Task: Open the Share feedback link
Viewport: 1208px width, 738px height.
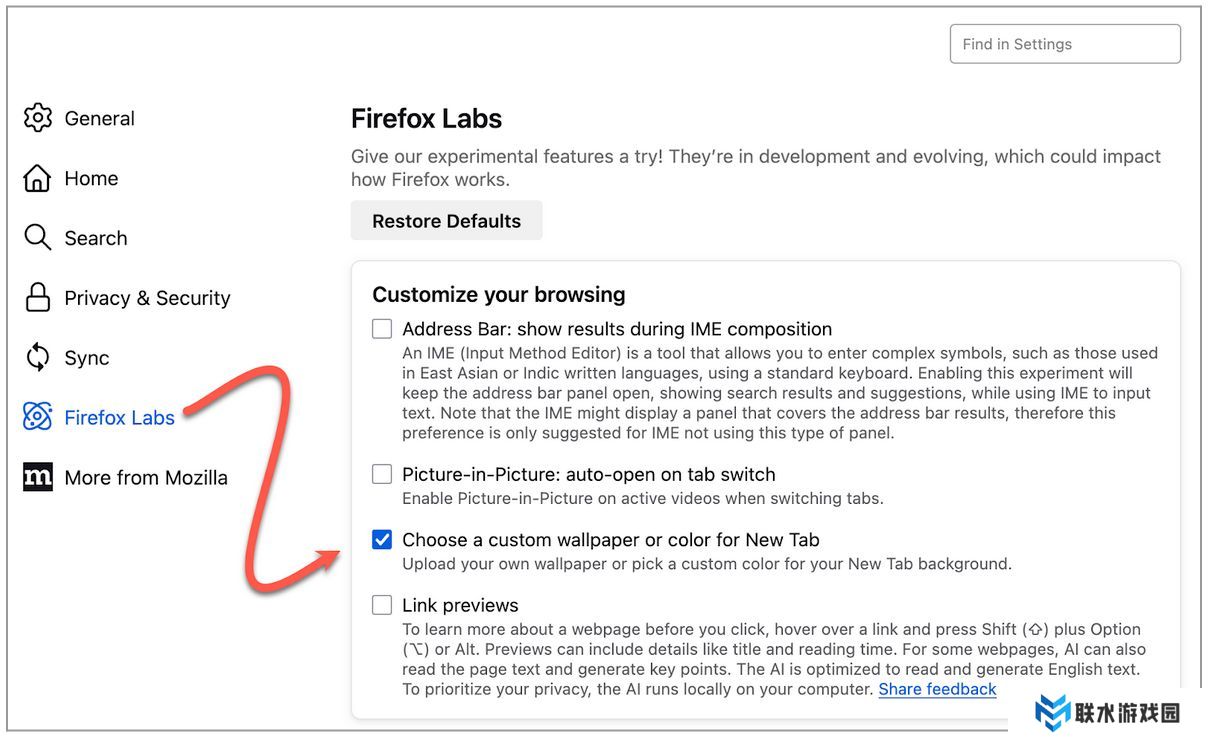Action: (x=937, y=689)
